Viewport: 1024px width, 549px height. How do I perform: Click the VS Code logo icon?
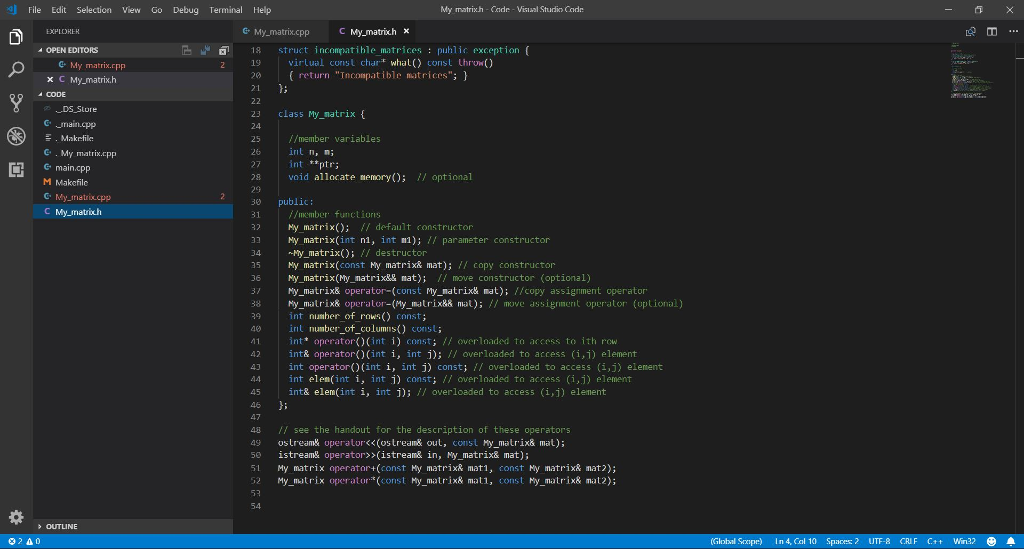pyautogui.click(x=11, y=9)
